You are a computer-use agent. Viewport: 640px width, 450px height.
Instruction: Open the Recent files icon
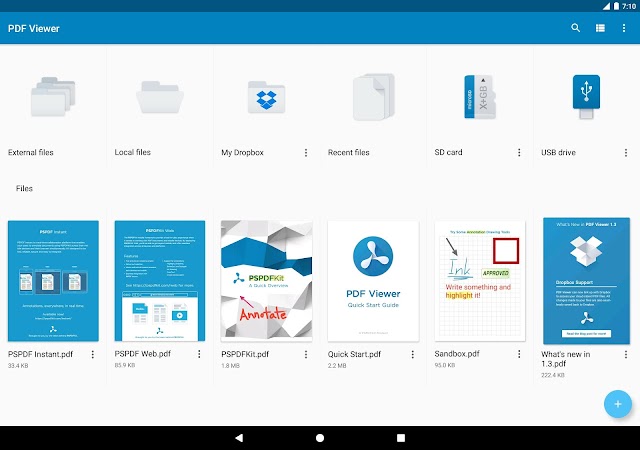tap(373, 97)
